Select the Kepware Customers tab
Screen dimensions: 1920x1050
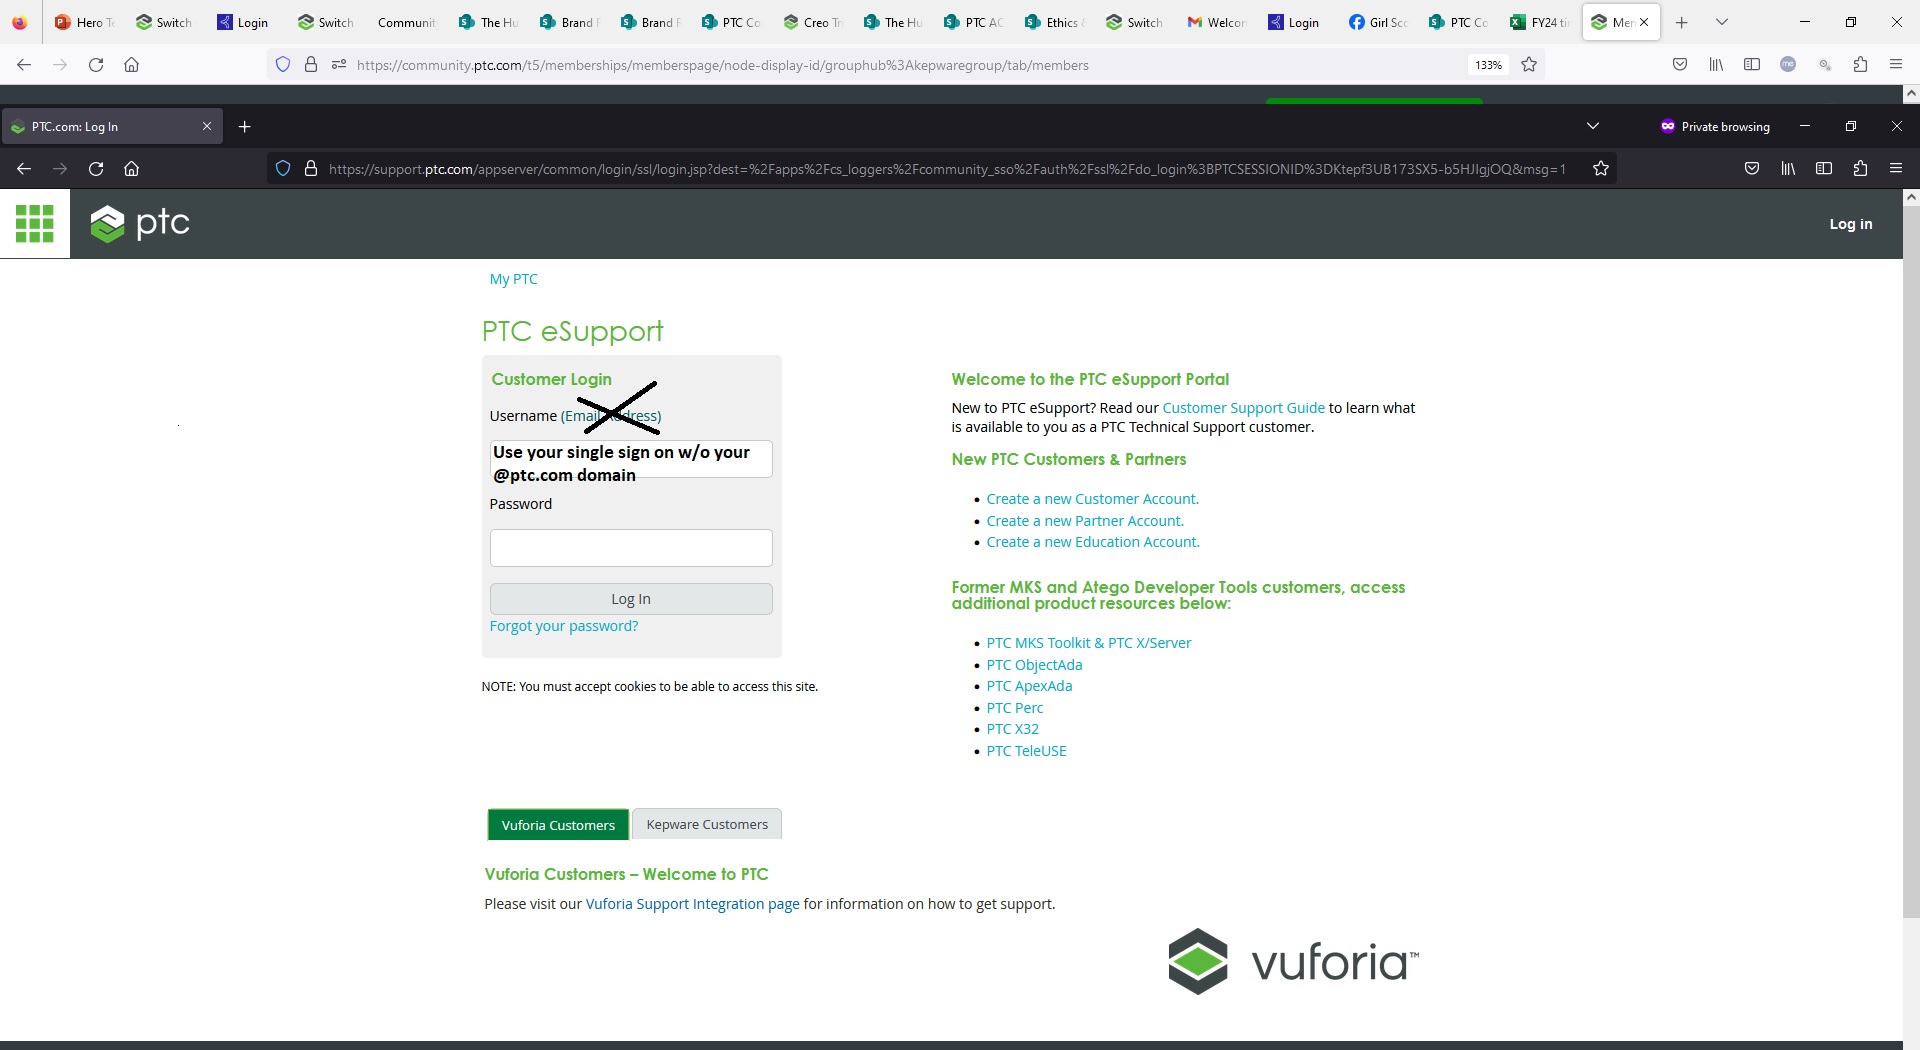[x=707, y=824]
